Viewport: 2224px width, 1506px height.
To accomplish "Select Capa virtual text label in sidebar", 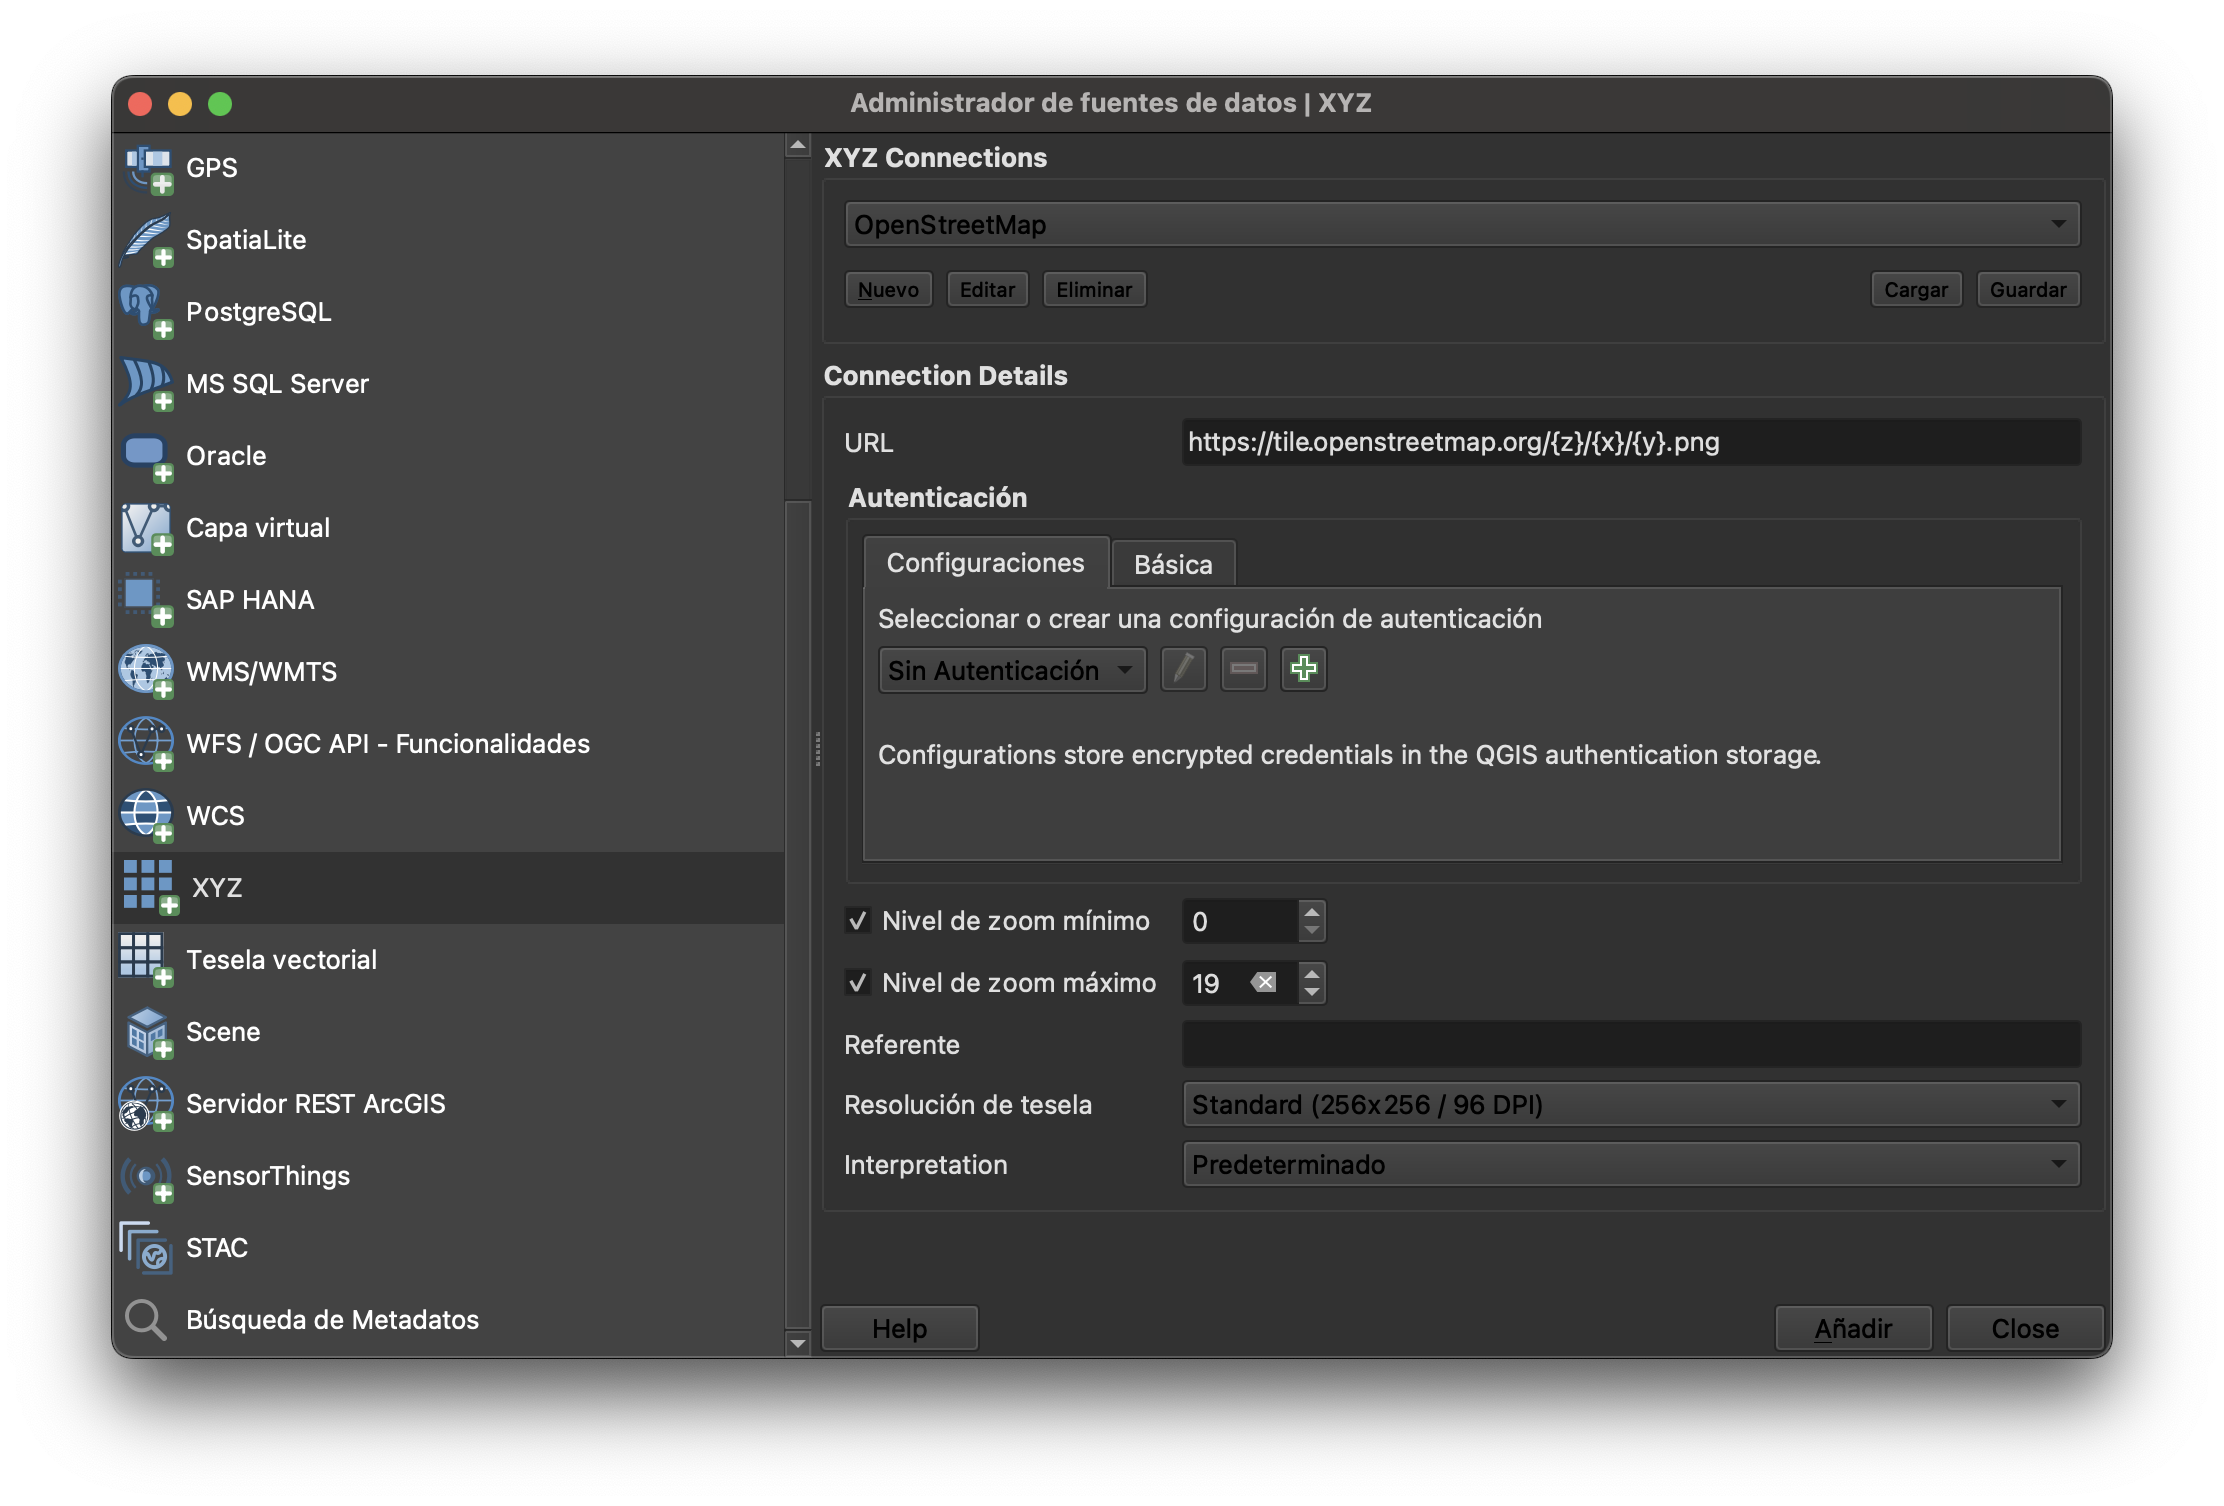I will pyautogui.click(x=258, y=528).
